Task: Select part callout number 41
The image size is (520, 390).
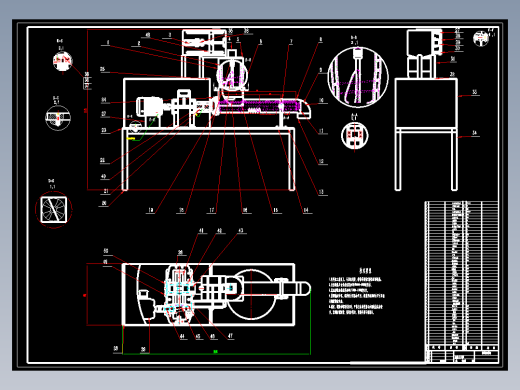Action: pos(201,230)
